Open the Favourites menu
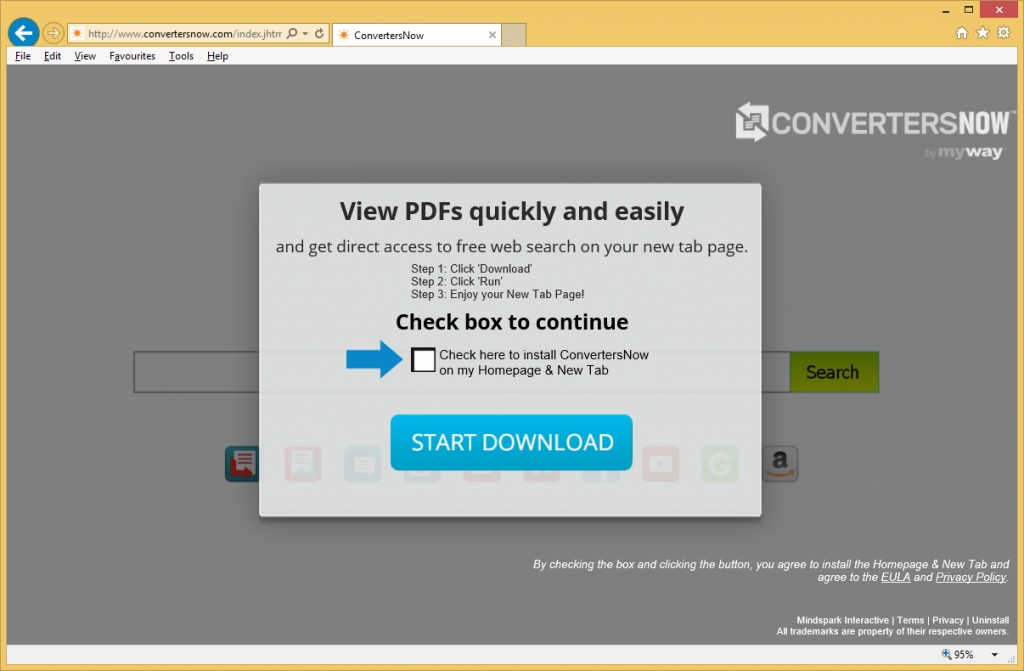This screenshot has height=671, width=1024. [132, 56]
